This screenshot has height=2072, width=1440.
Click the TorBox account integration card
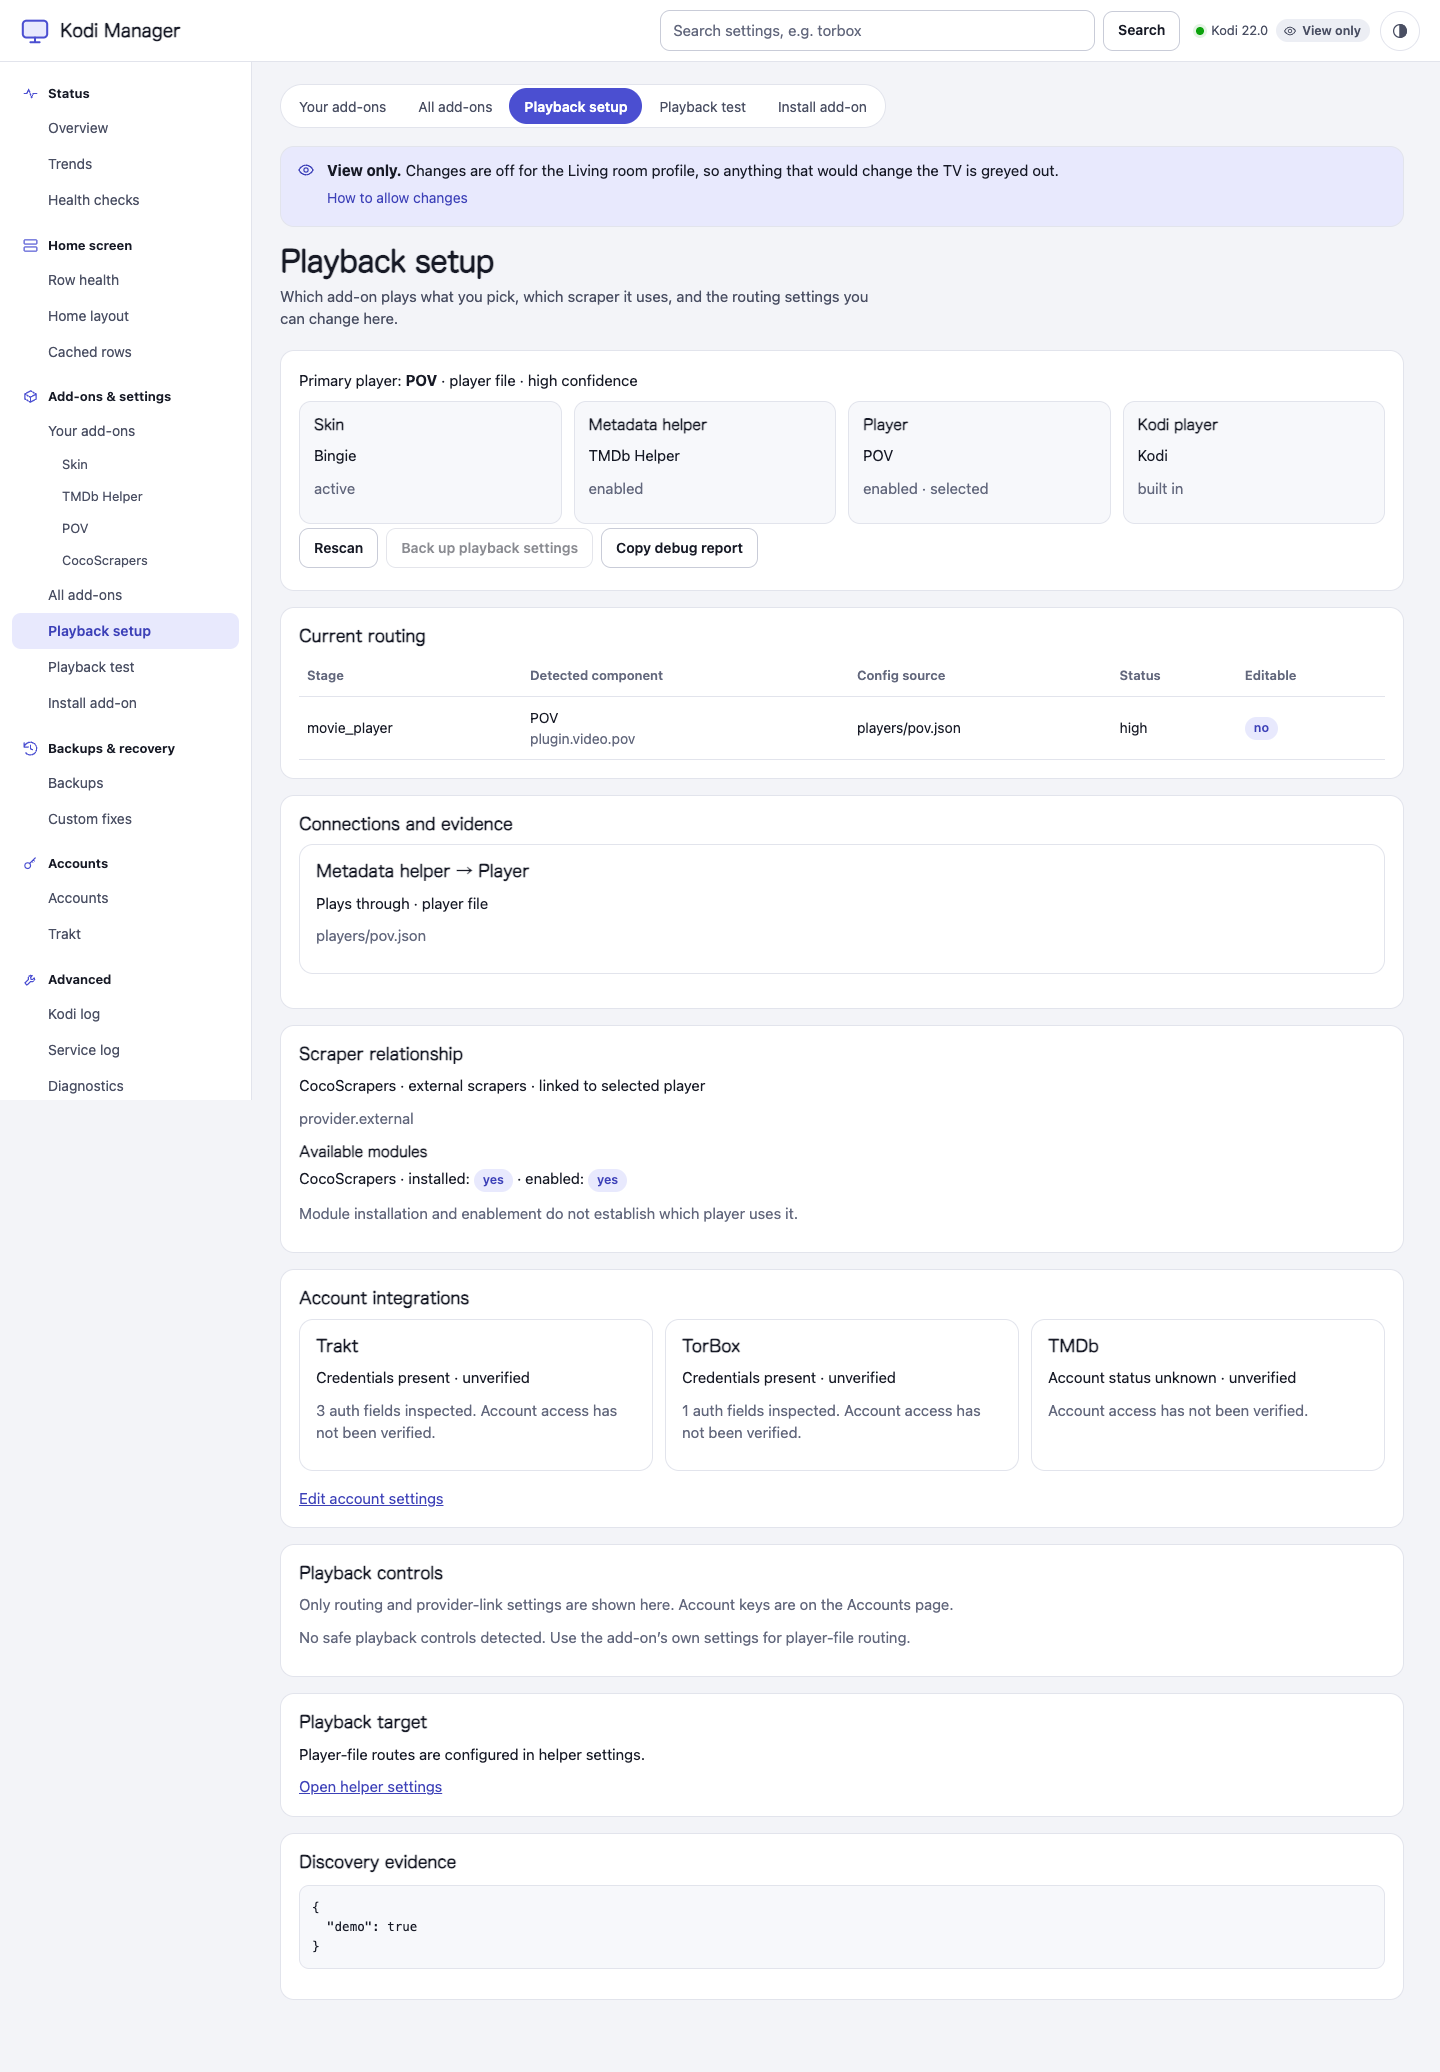(x=842, y=1395)
